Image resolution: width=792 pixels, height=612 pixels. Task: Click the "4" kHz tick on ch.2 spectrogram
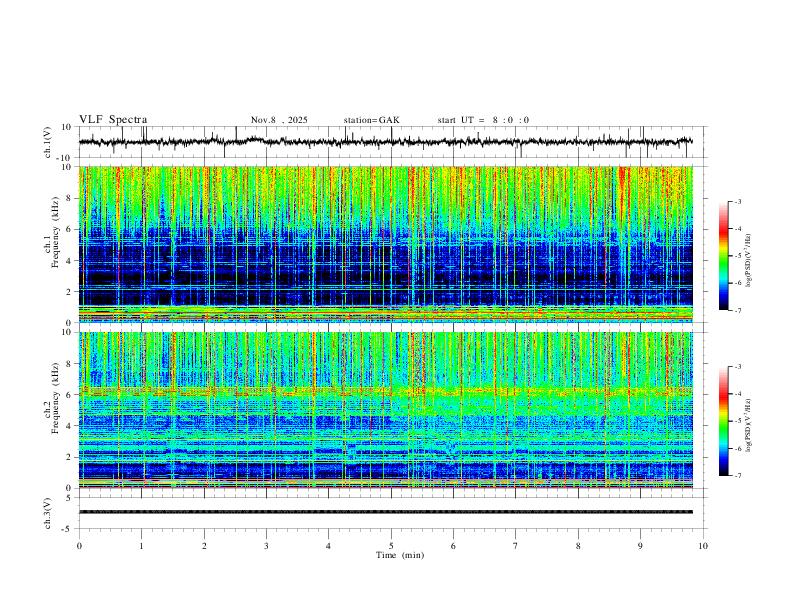70,426
